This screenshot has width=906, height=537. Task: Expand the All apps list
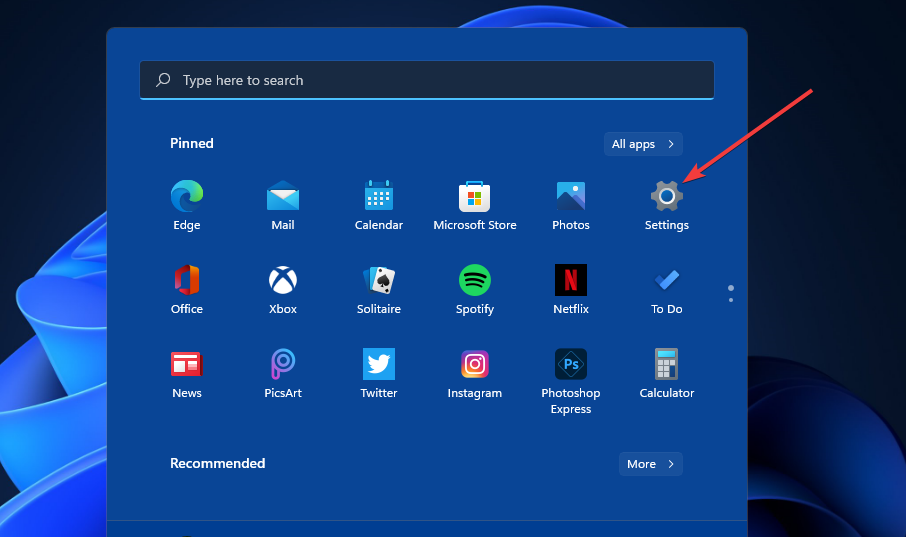click(643, 144)
